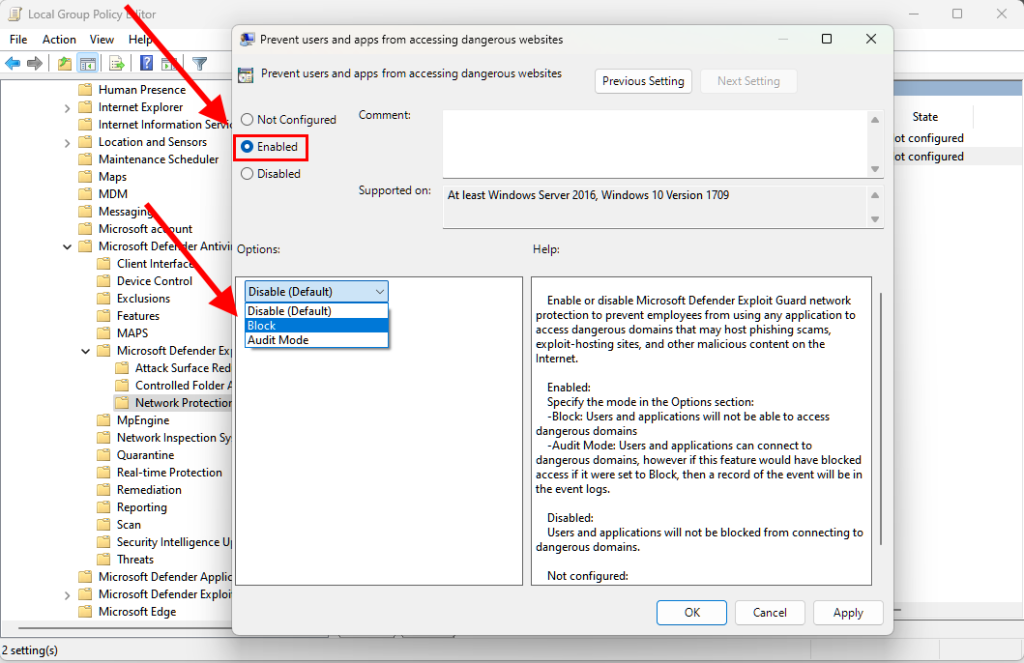The width and height of the screenshot is (1024, 663).
Task: Click the Previous Setting button
Action: click(x=643, y=81)
